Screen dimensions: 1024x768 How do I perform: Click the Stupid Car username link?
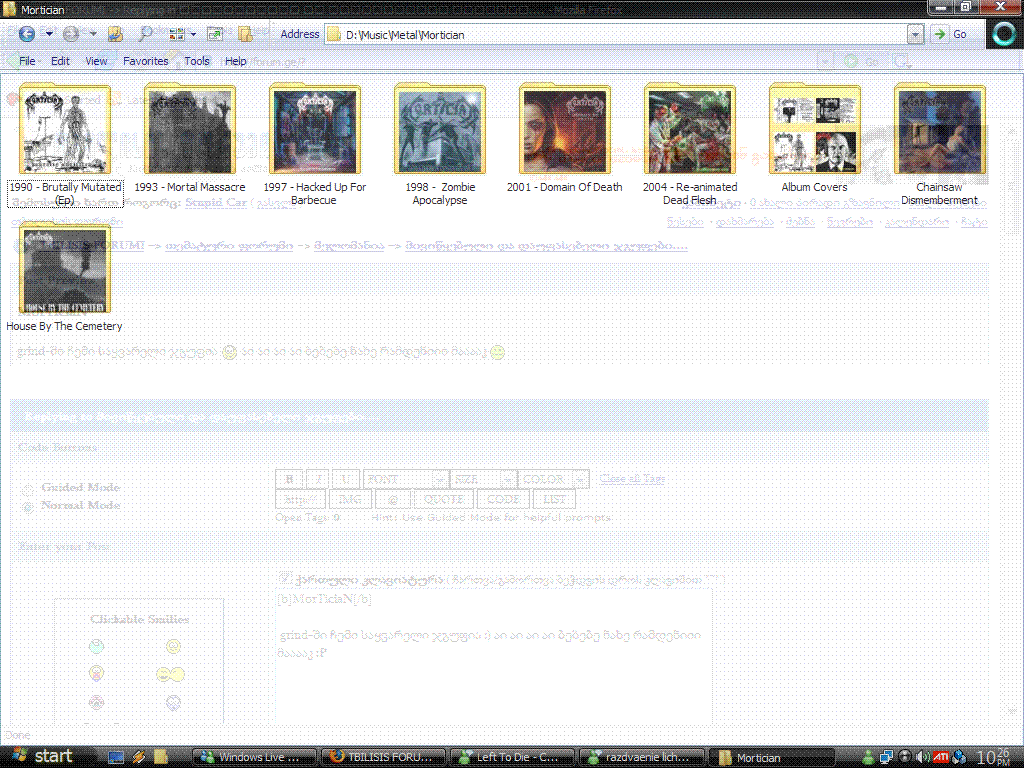216,202
